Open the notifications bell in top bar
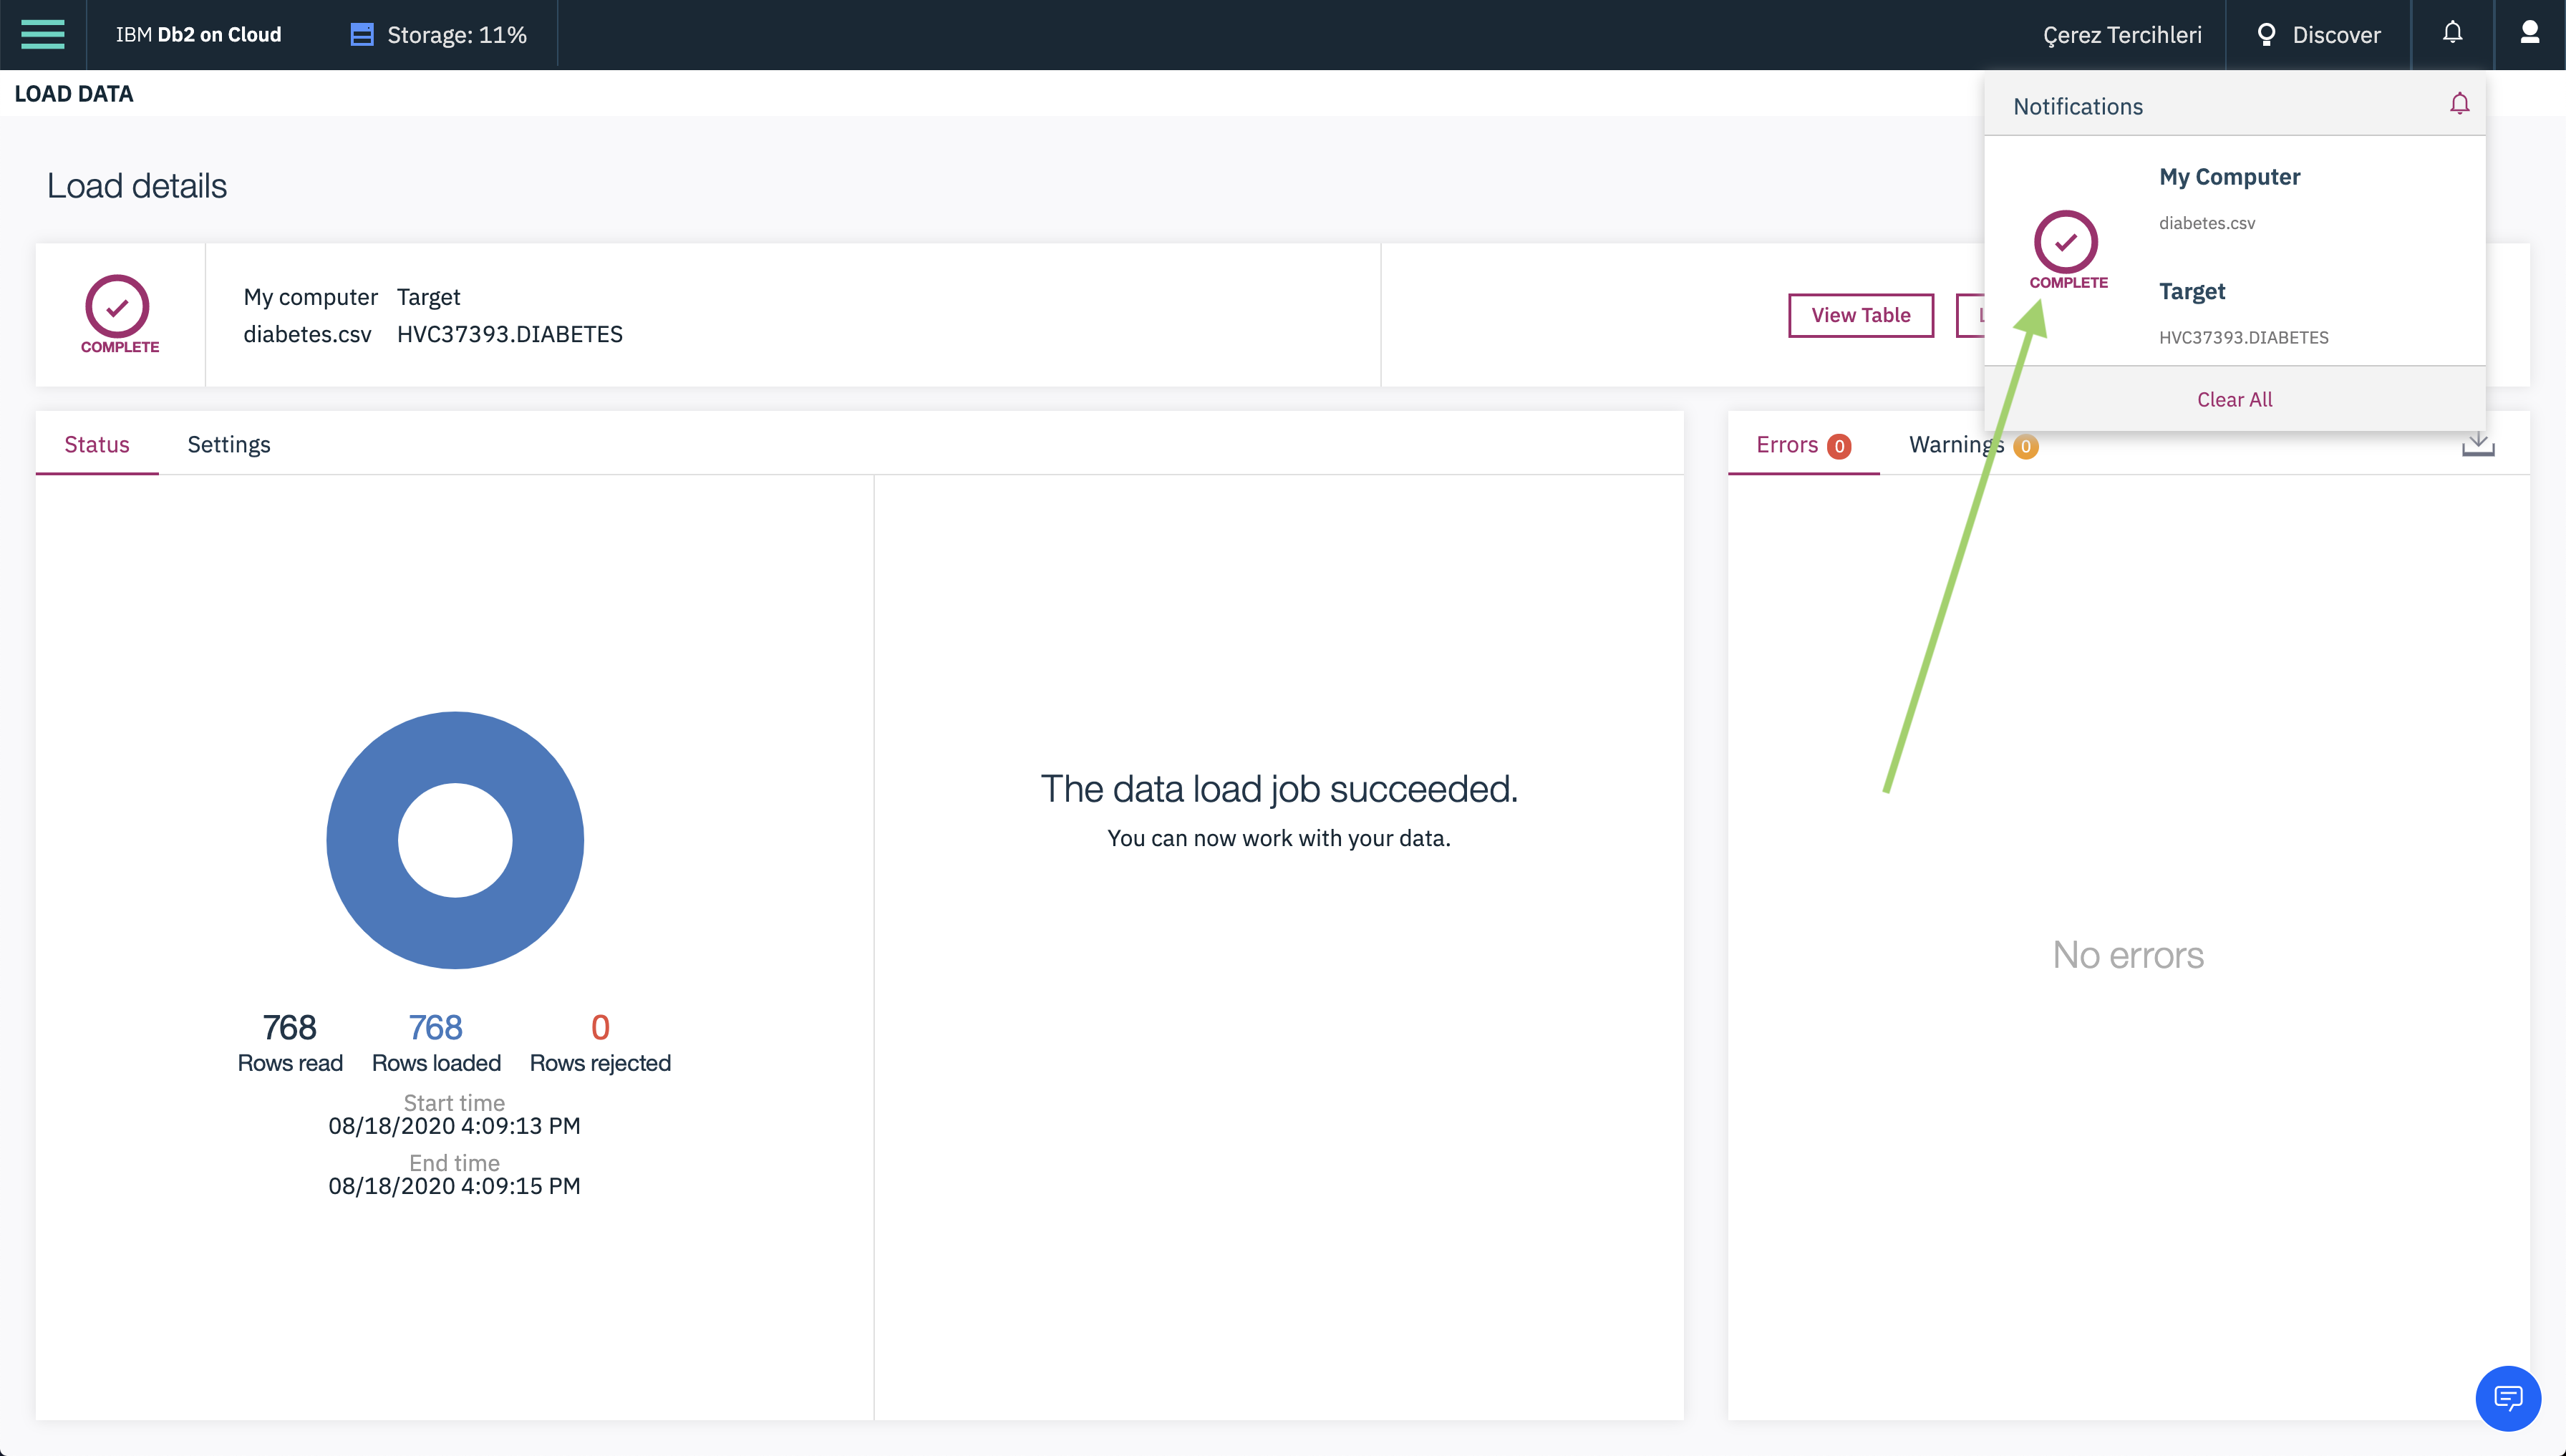This screenshot has width=2566, height=1456. [x=2452, y=33]
